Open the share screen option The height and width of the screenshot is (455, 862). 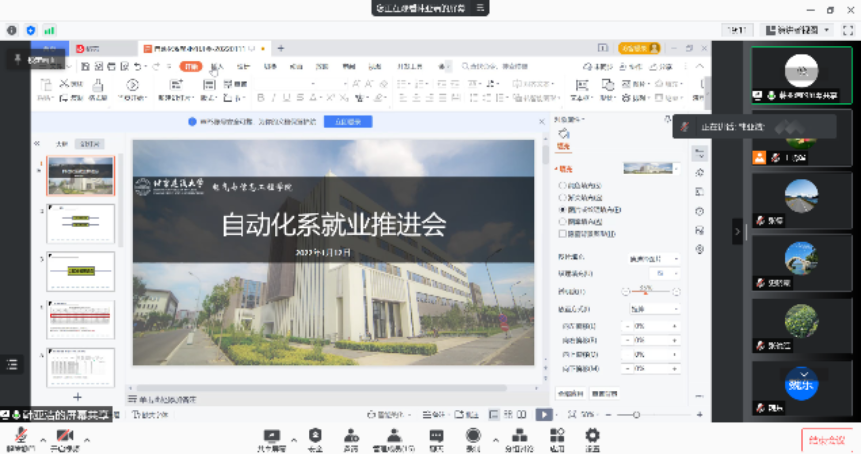point(272,436)
